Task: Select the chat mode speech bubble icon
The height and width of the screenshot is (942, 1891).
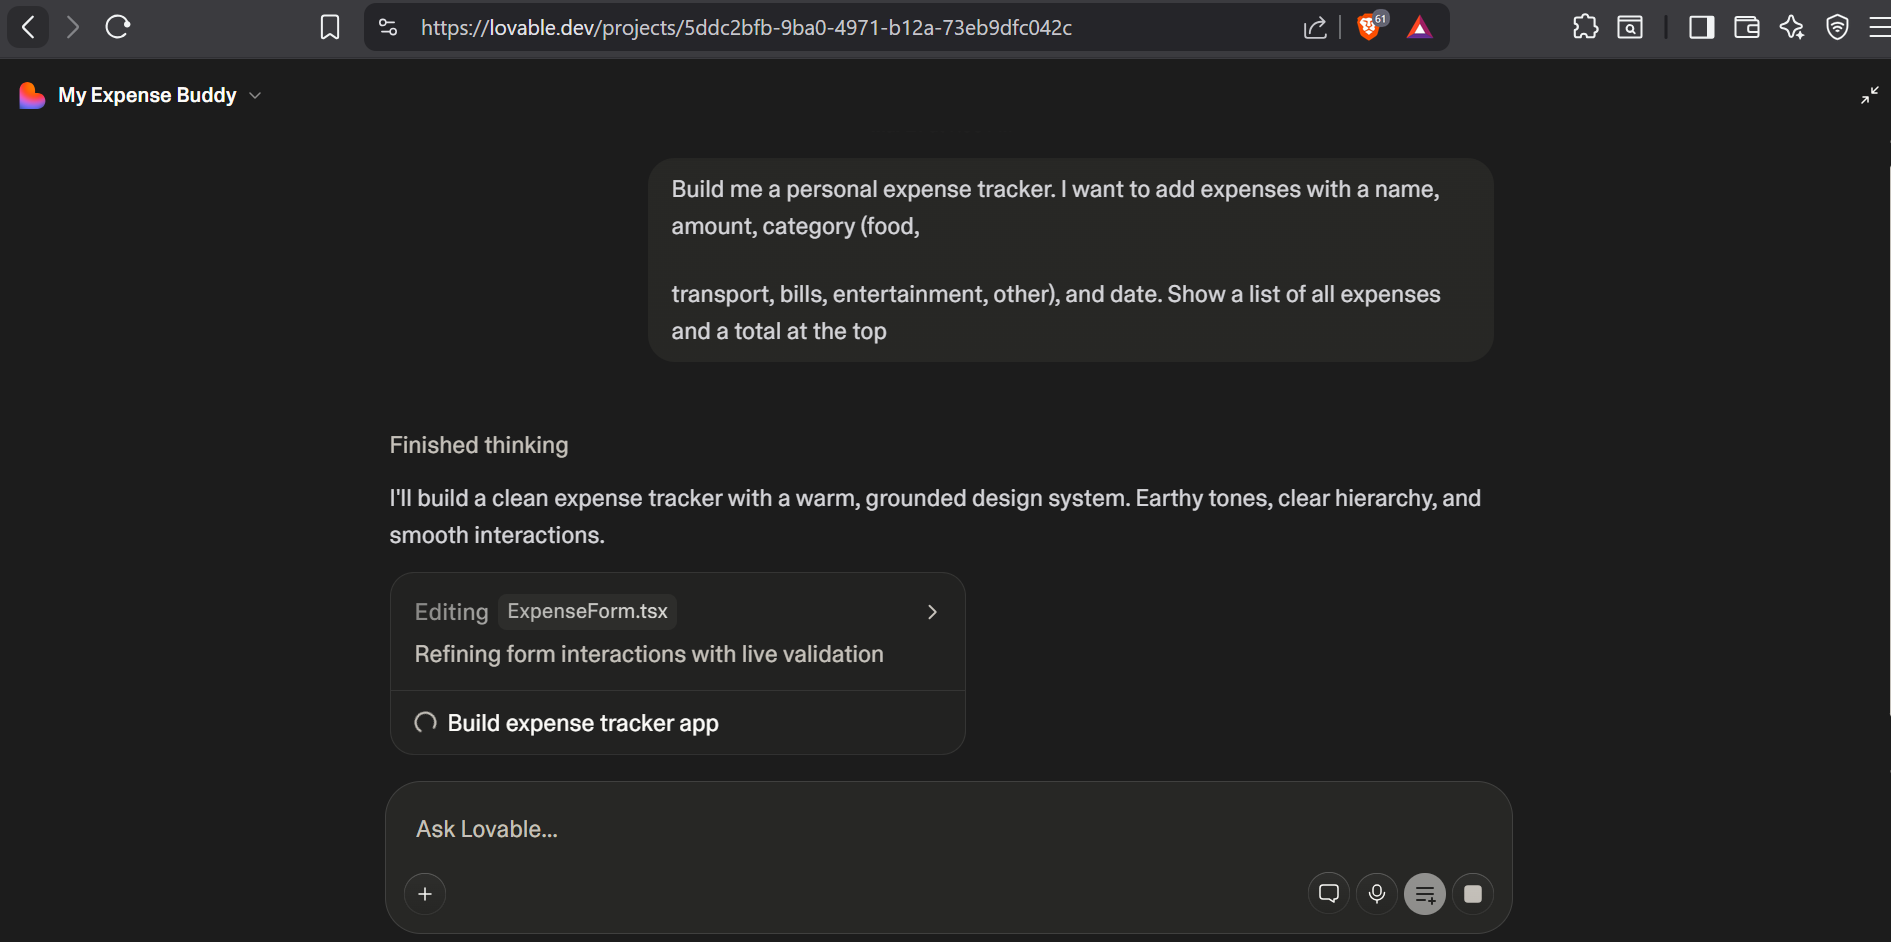Action: pos(1328,893)
